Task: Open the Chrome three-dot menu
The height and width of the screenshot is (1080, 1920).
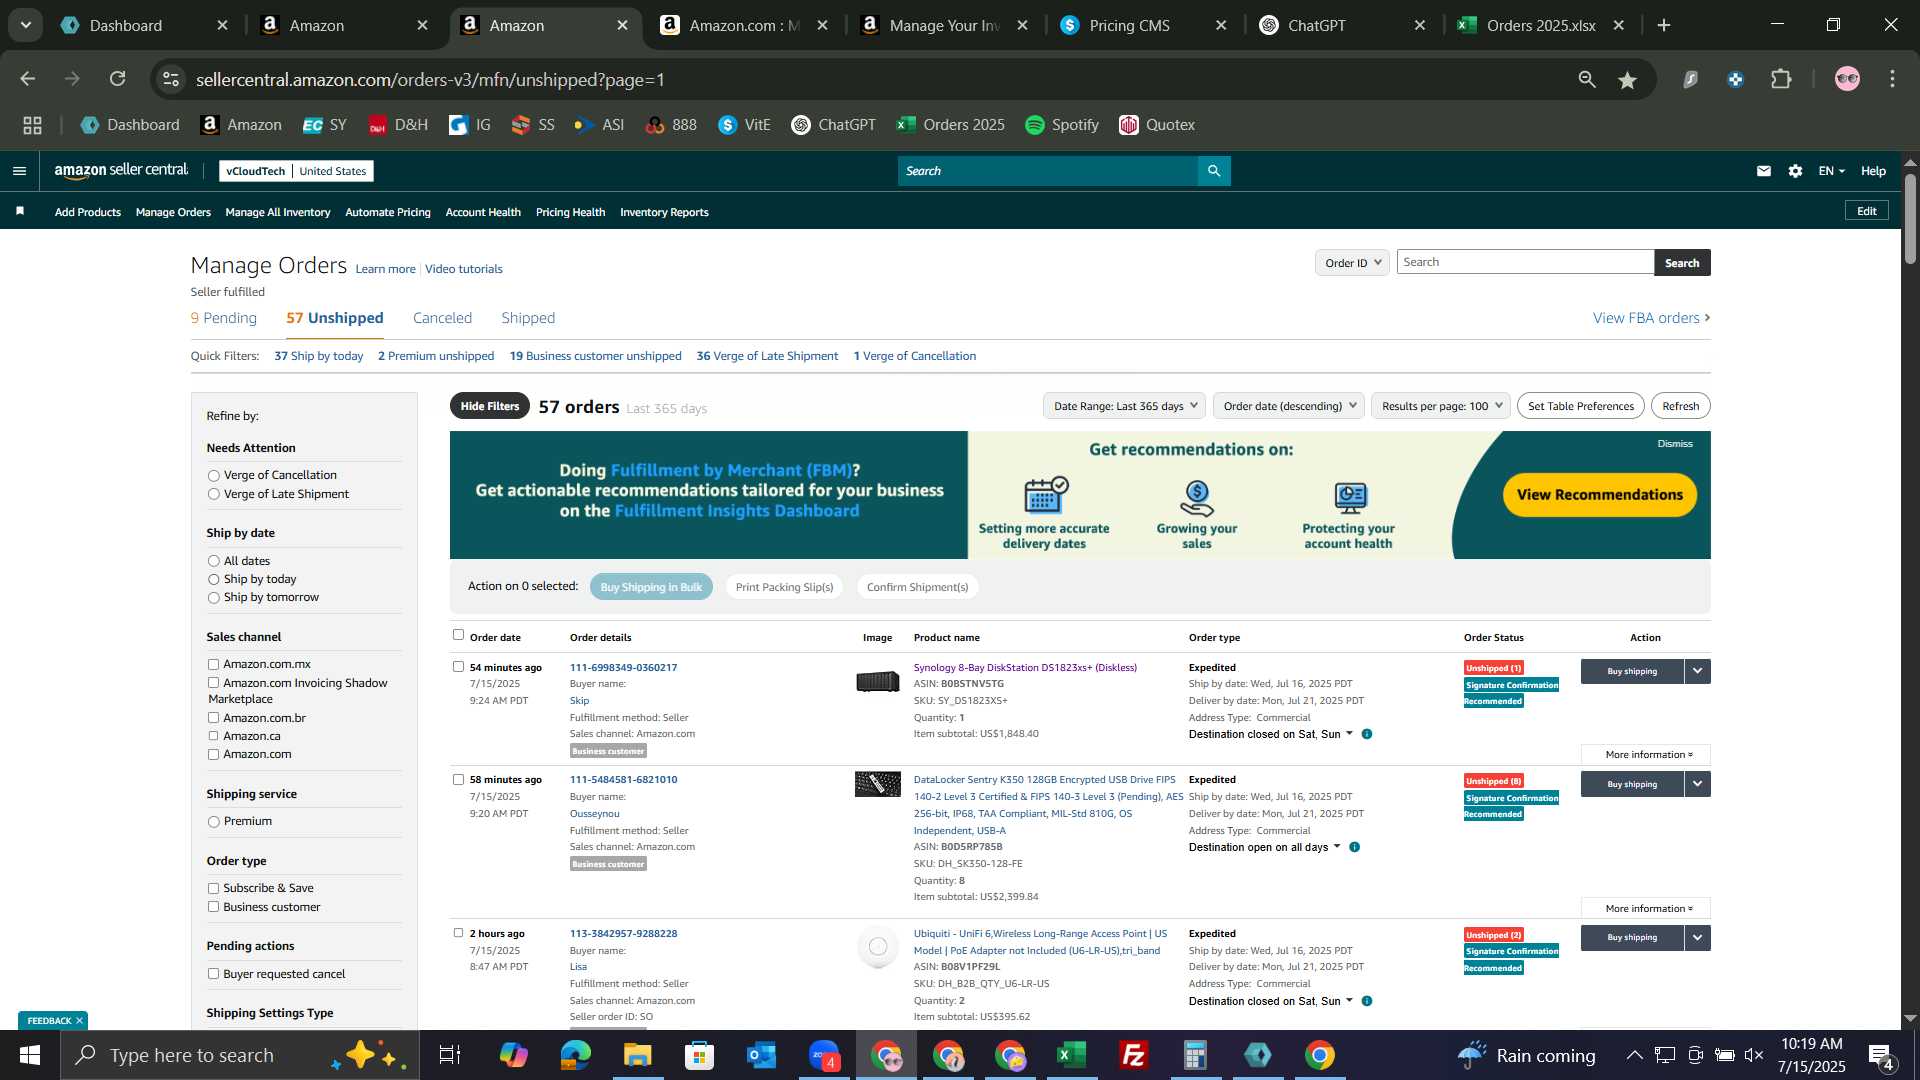Action: click(1892, 79)
